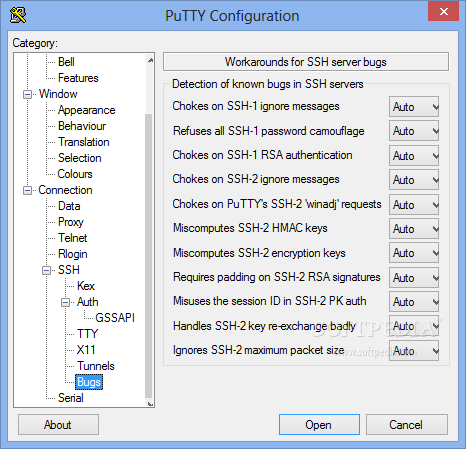Select X11 under SSH
466x449 pixels.
[x=86, y=350]
